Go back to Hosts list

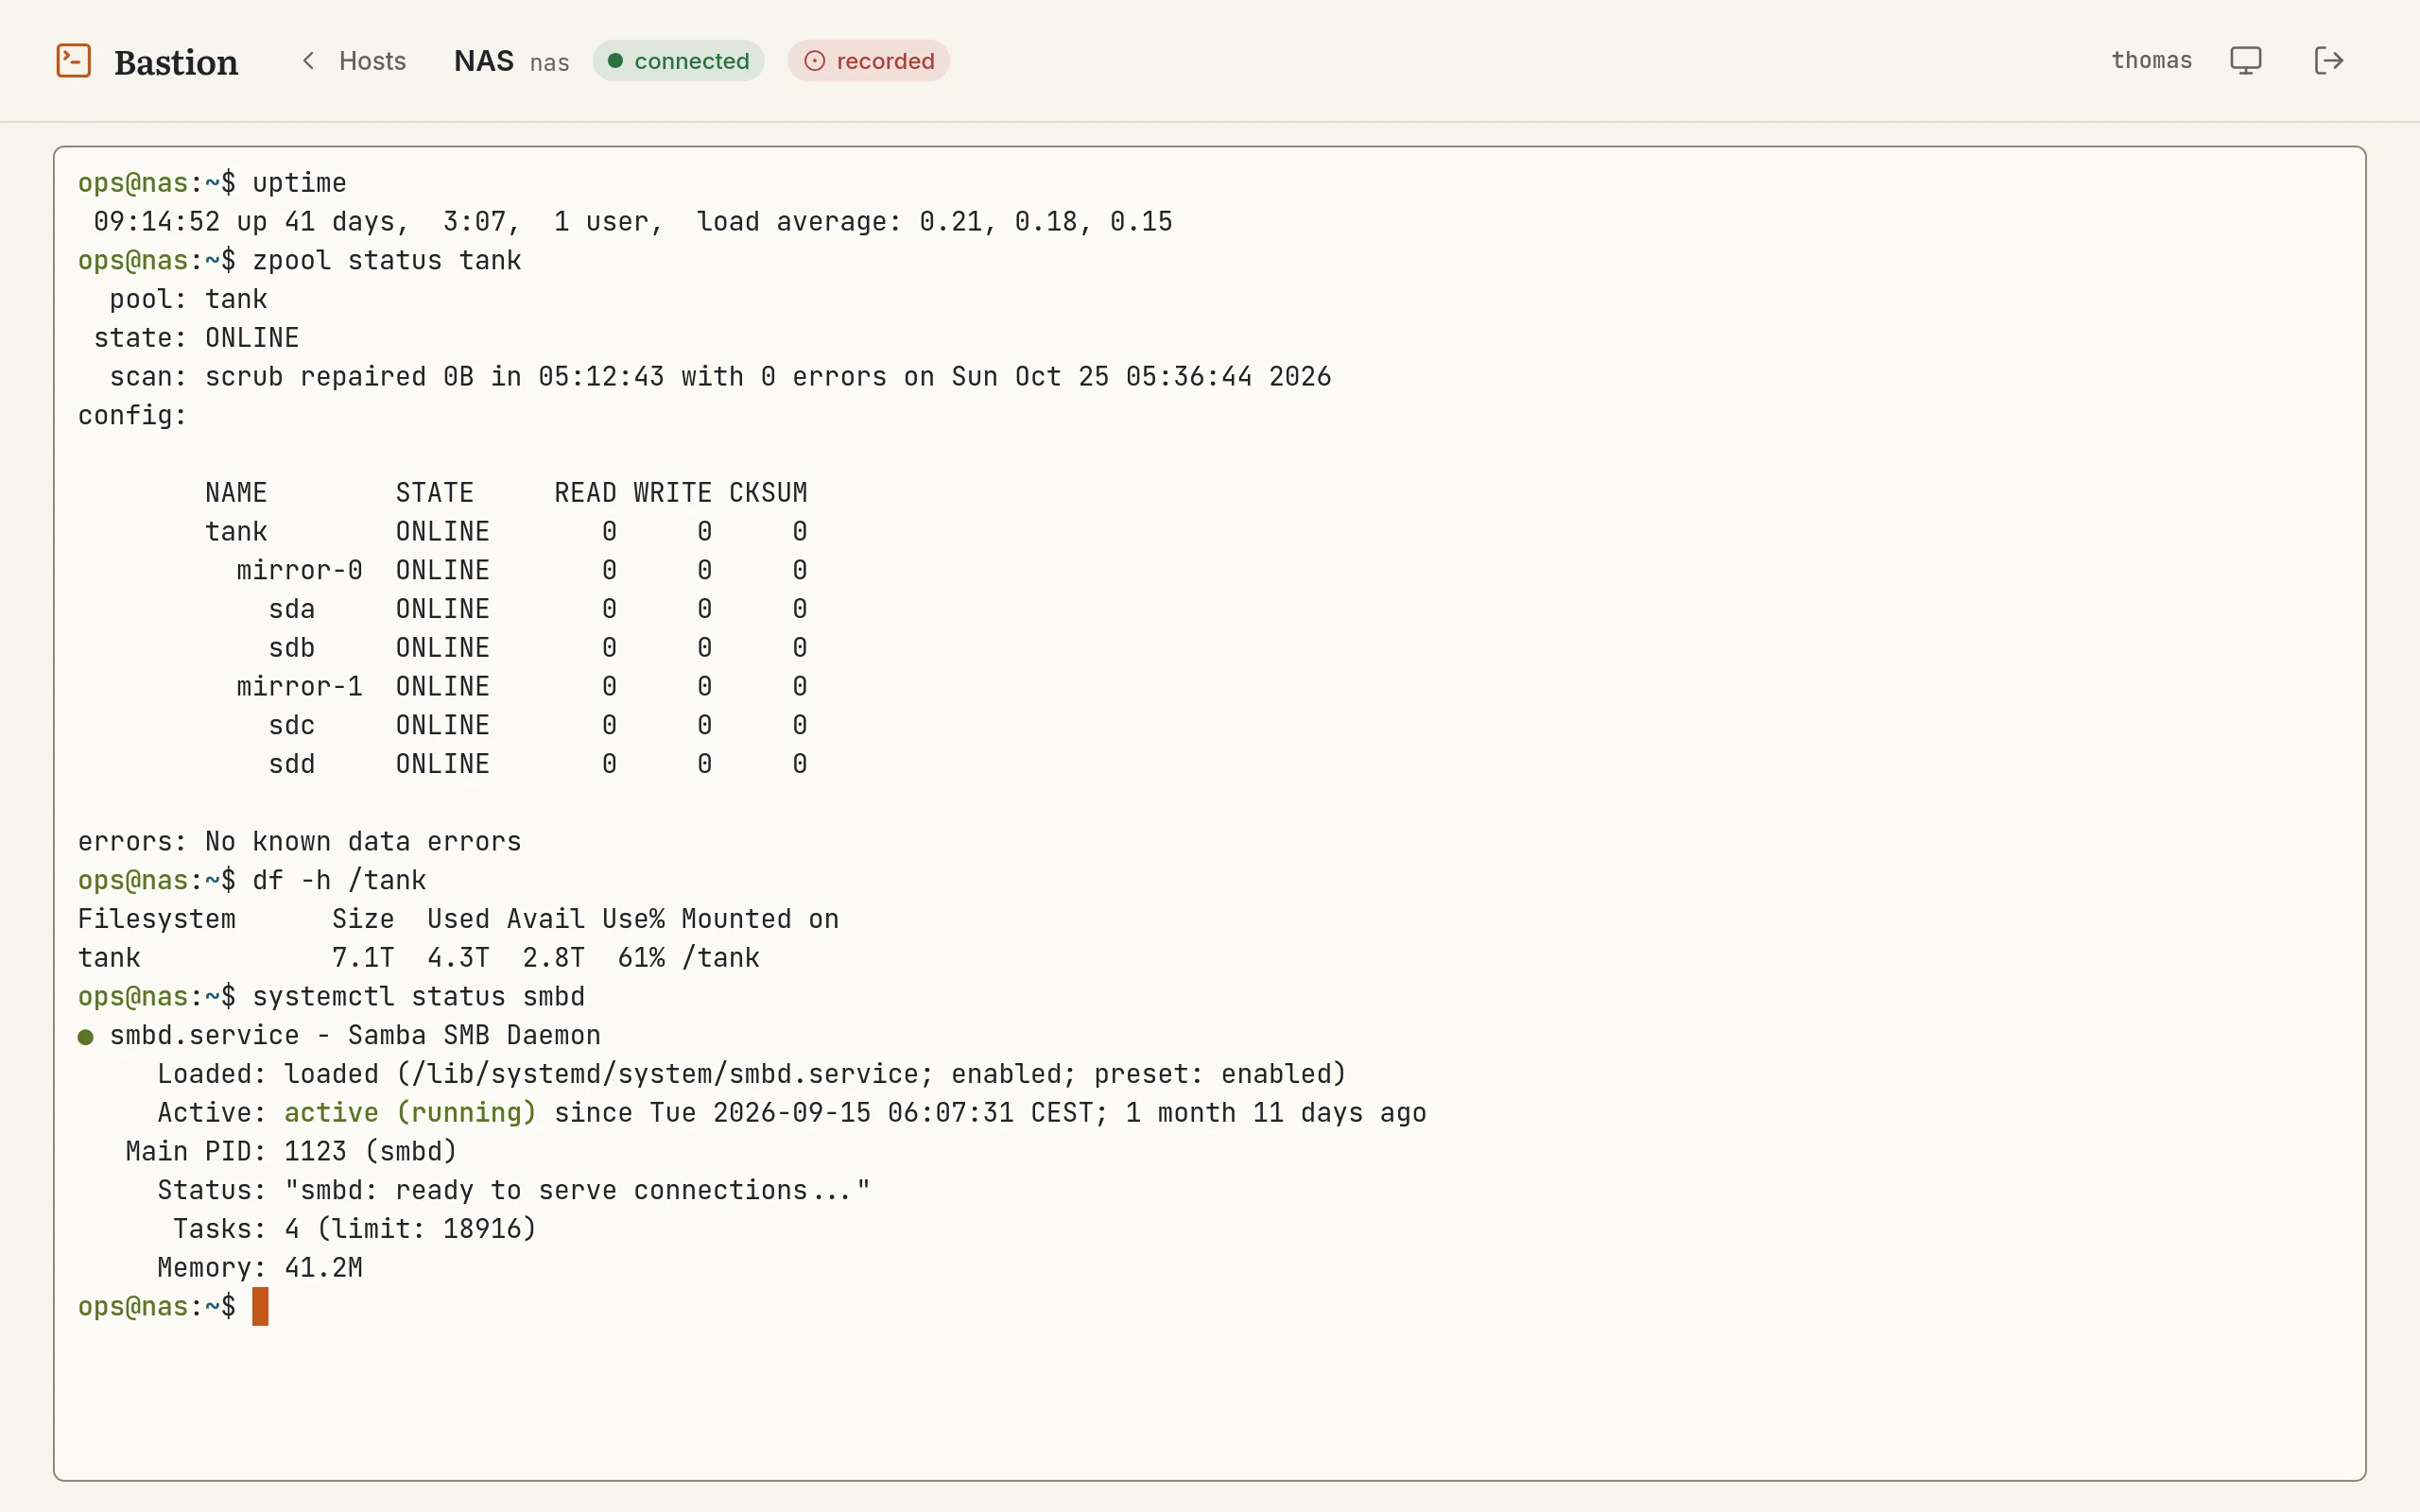click(x=354, y=61)
